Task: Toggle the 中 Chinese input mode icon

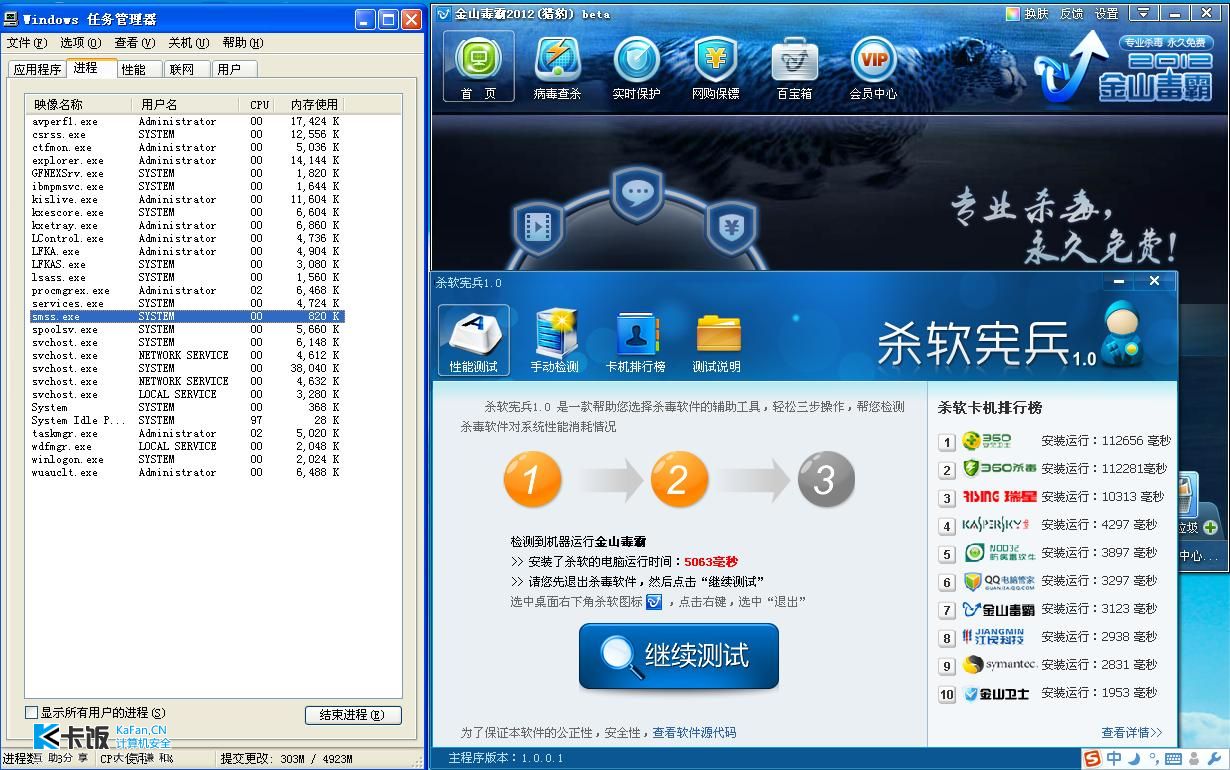Action: pos(1114,759)
